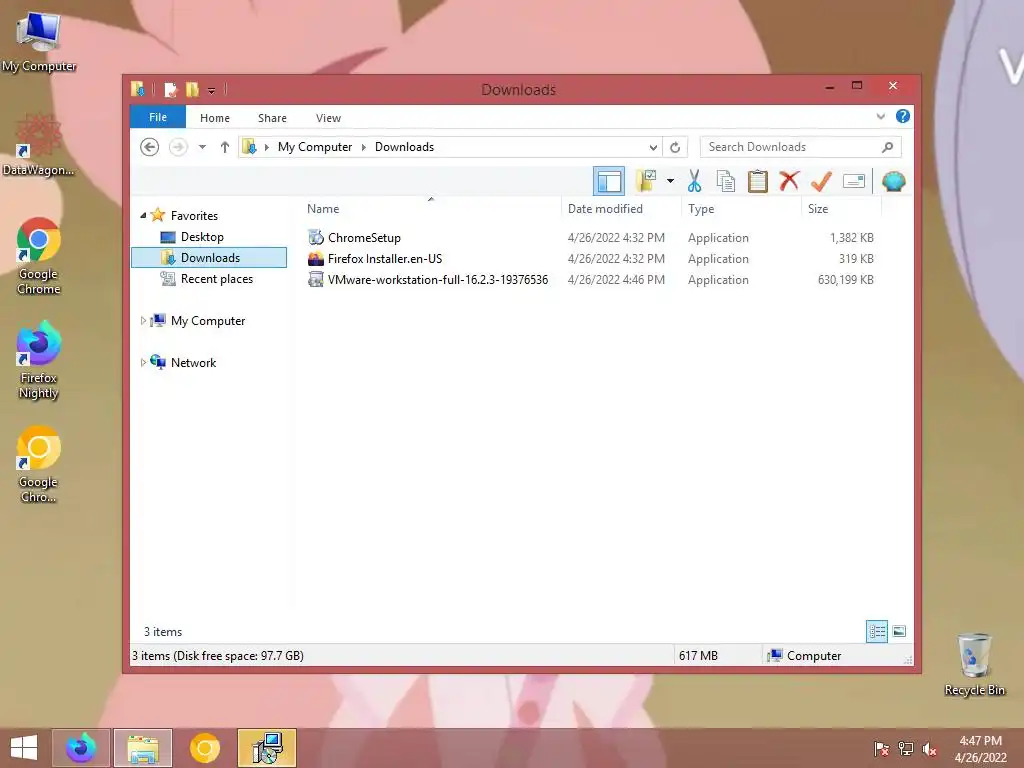The image size is (1024, 768).
Task: Refresh the Downloads folder
Action: (675, 147)
